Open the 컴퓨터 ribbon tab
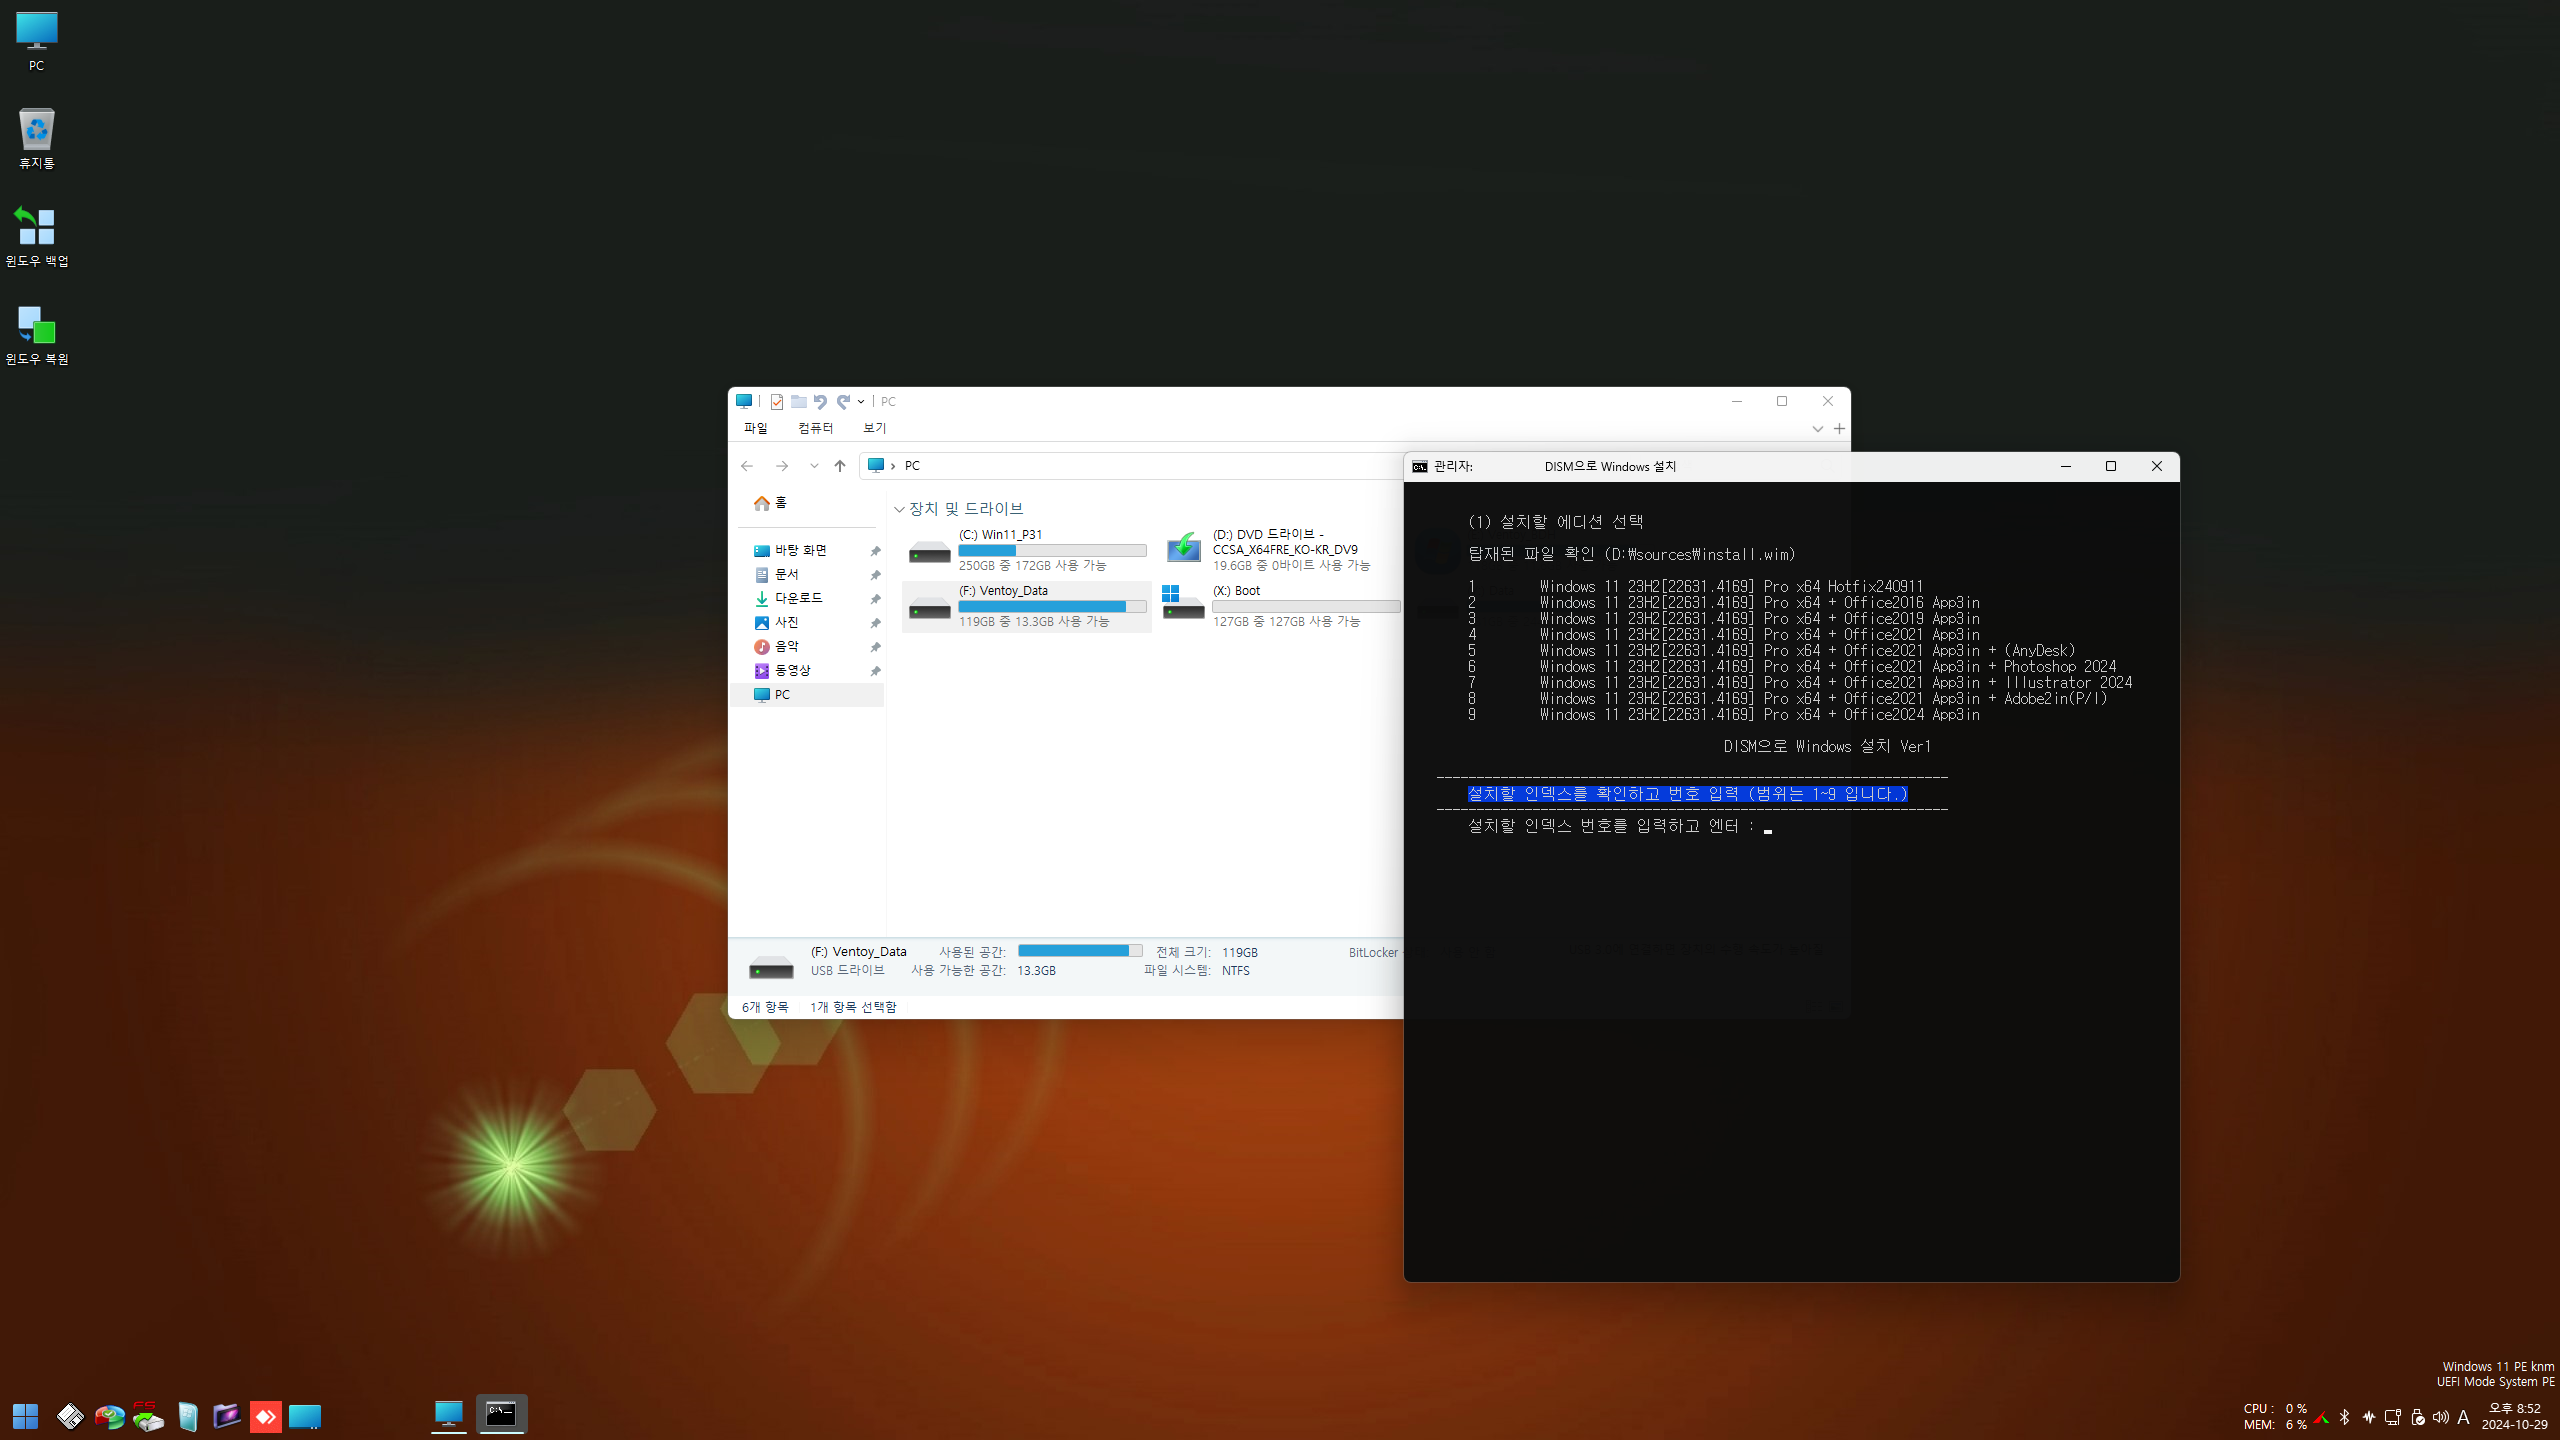The image size is (2560, 1440). [815, 428]
